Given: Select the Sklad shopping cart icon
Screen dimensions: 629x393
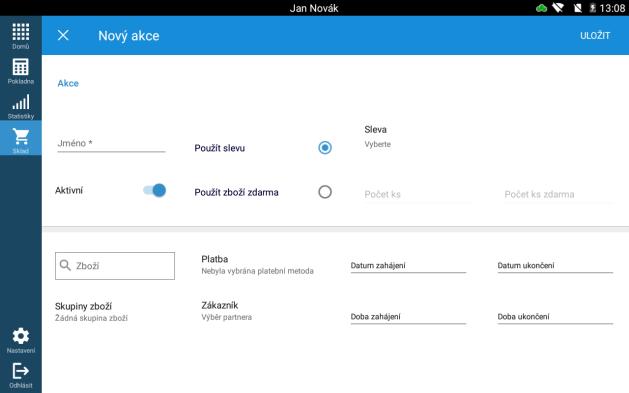Looking at the screenshot, I should (x=20, y=137).
